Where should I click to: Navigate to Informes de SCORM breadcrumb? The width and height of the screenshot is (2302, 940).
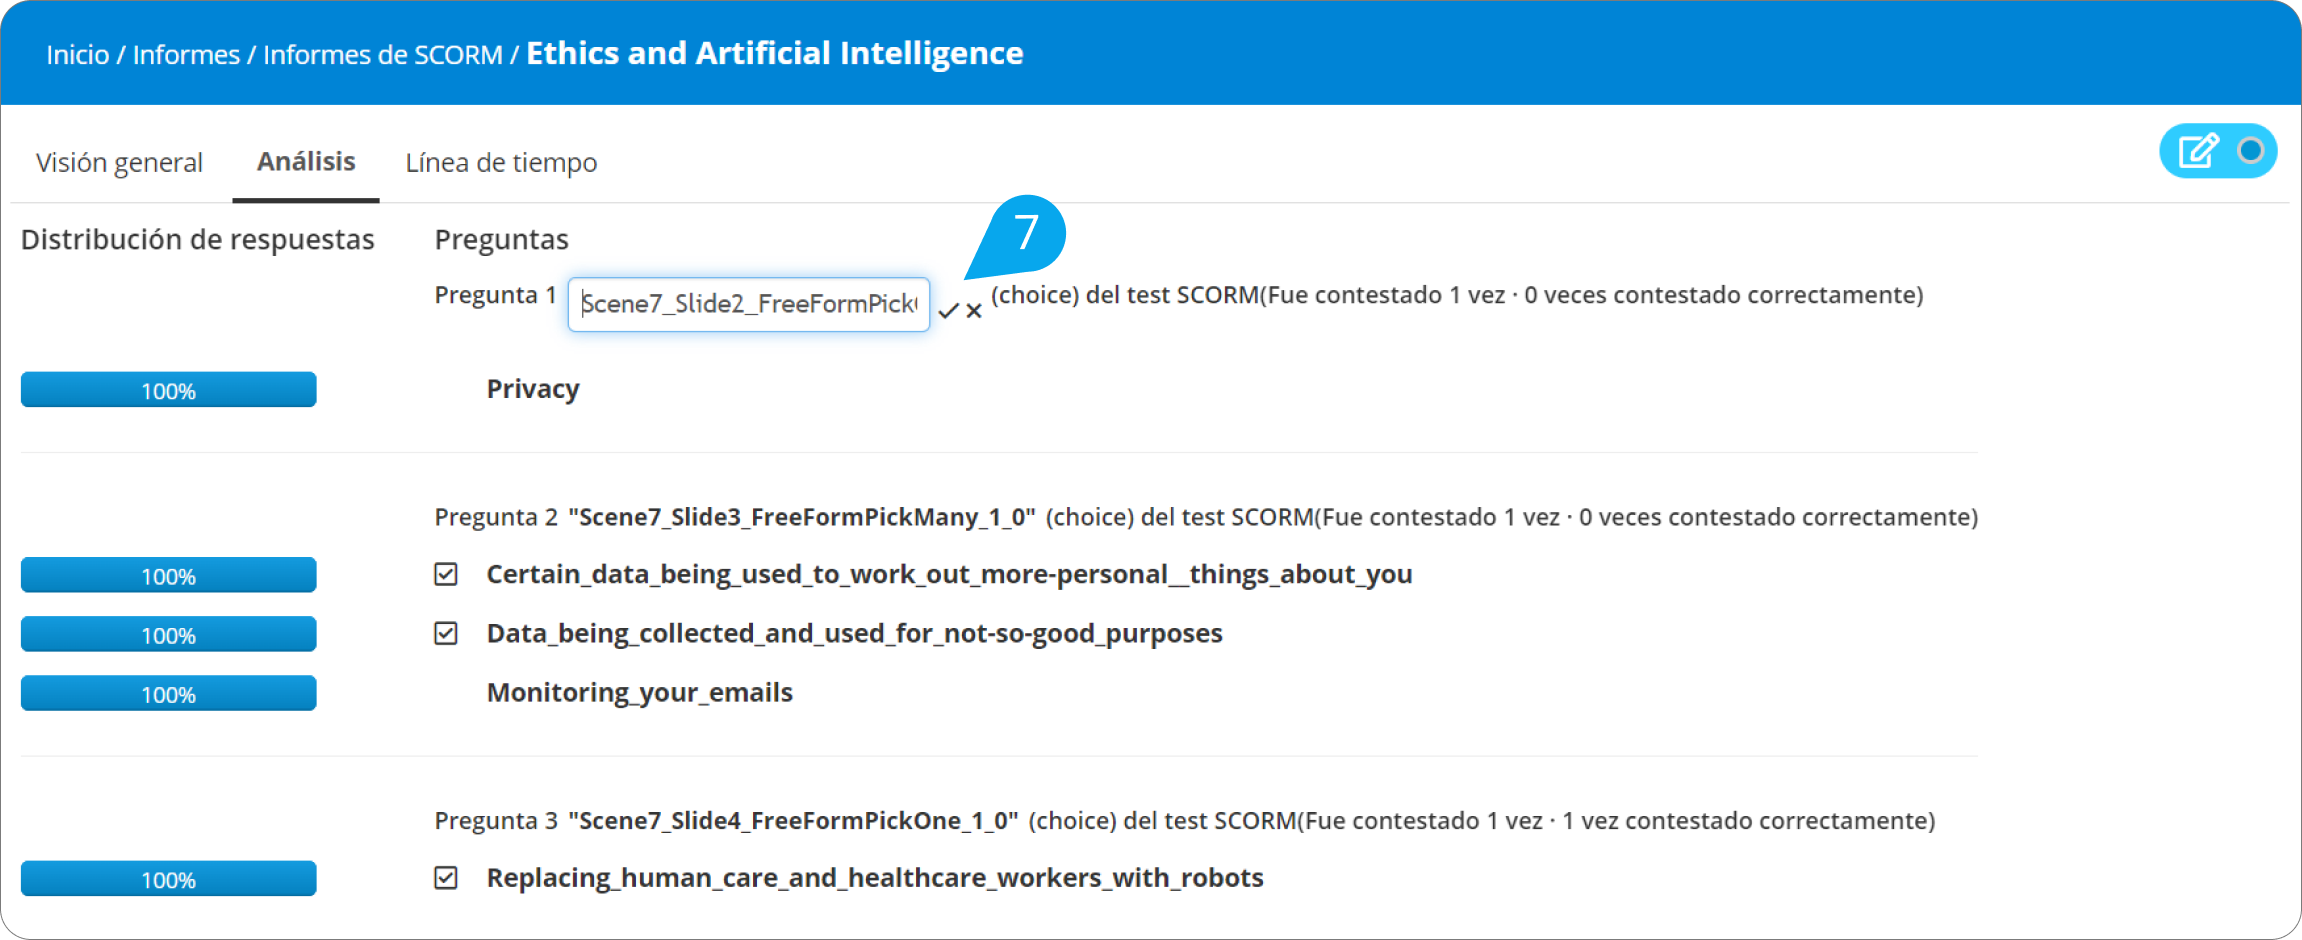(x=383, y=55)
